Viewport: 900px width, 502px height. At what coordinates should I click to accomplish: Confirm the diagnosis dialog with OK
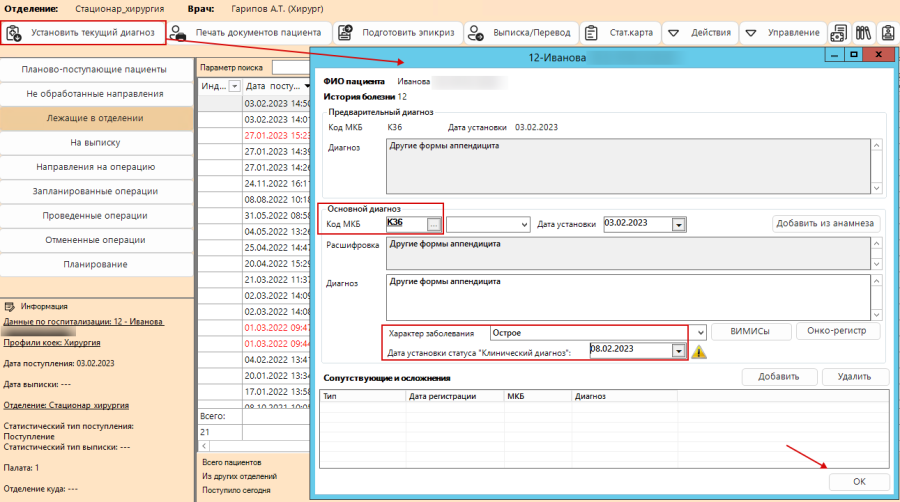pos(859,481)
